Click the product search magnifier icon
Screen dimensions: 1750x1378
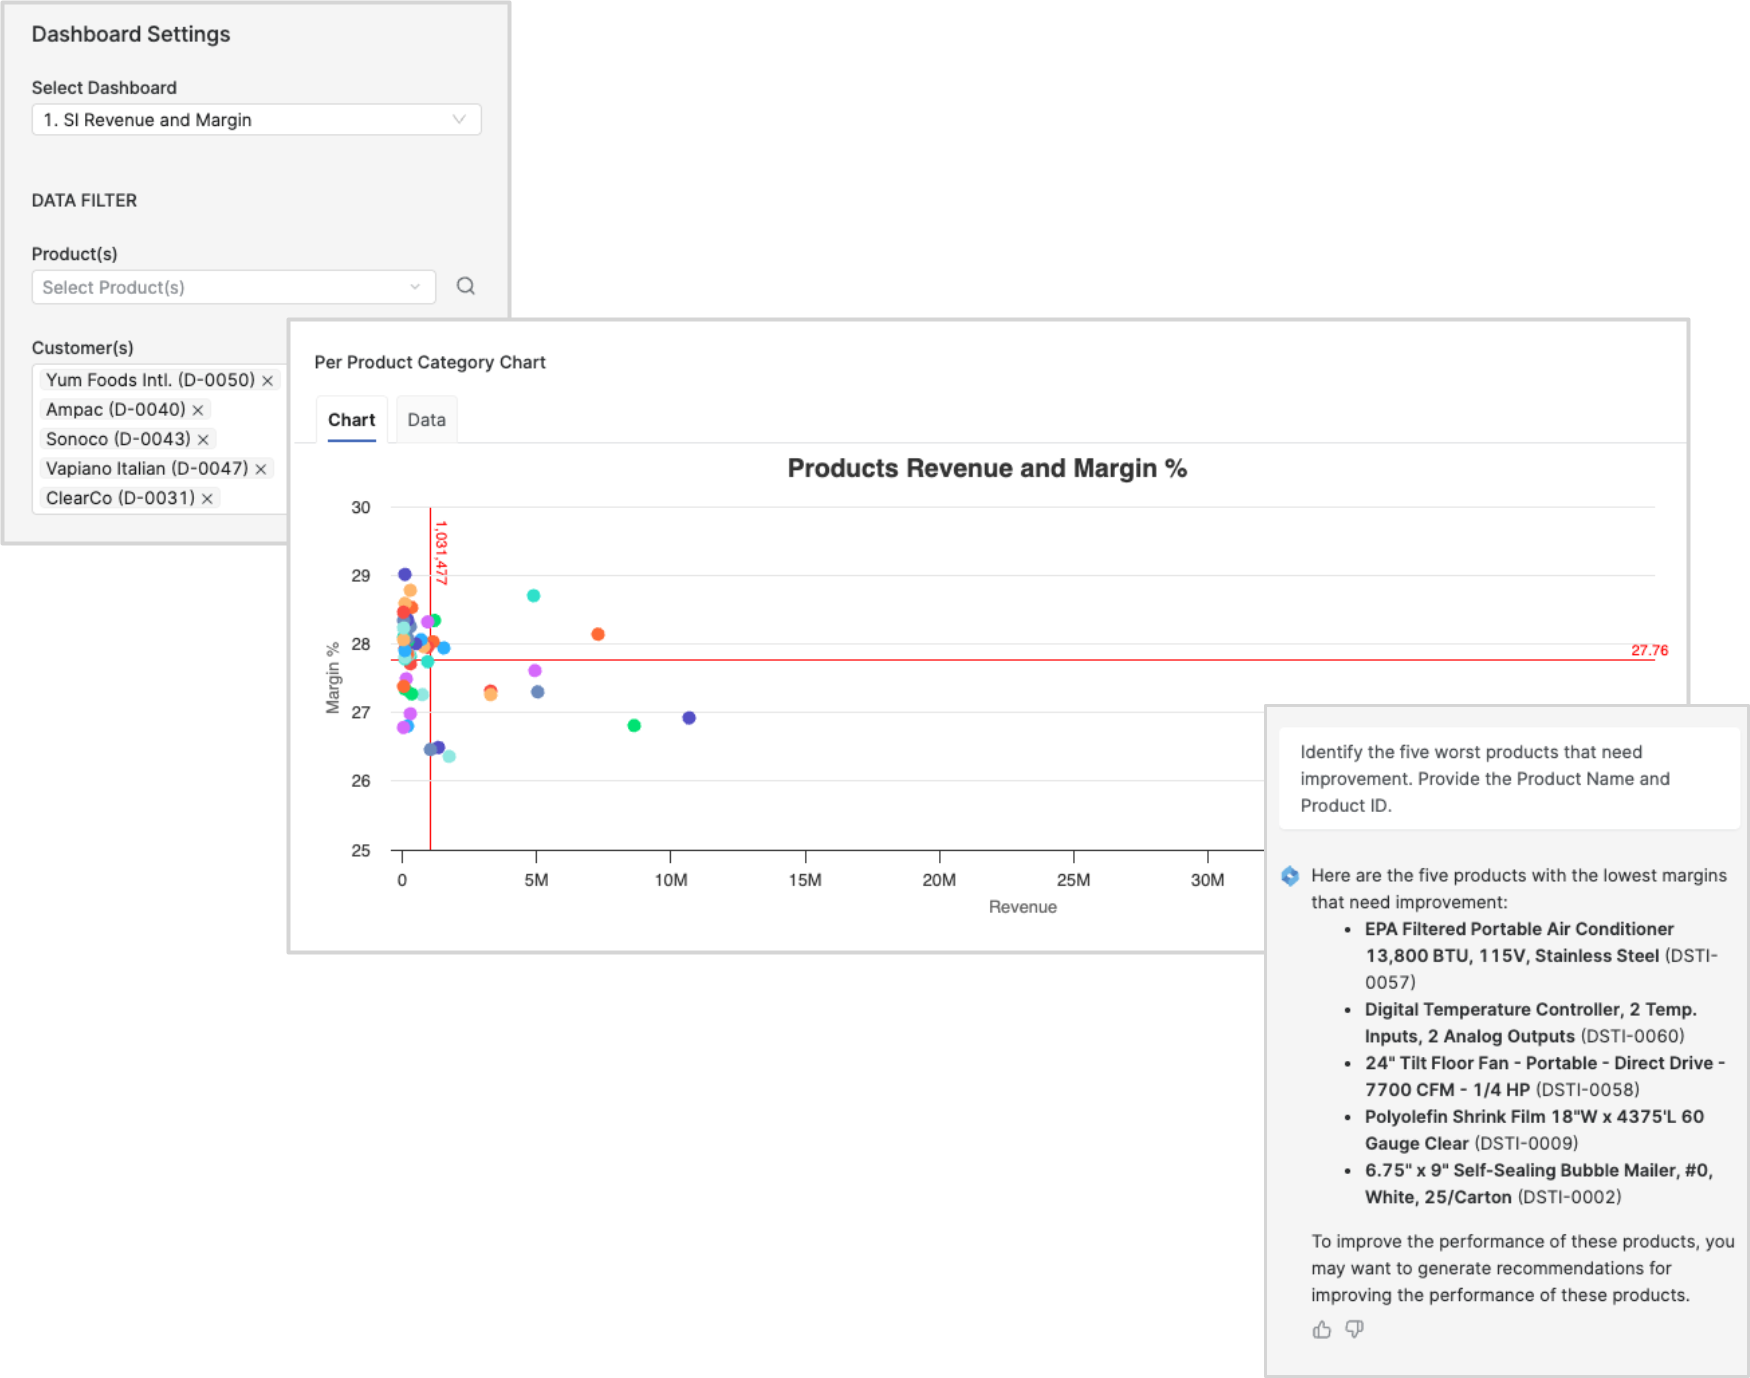(x=465, y=286)
